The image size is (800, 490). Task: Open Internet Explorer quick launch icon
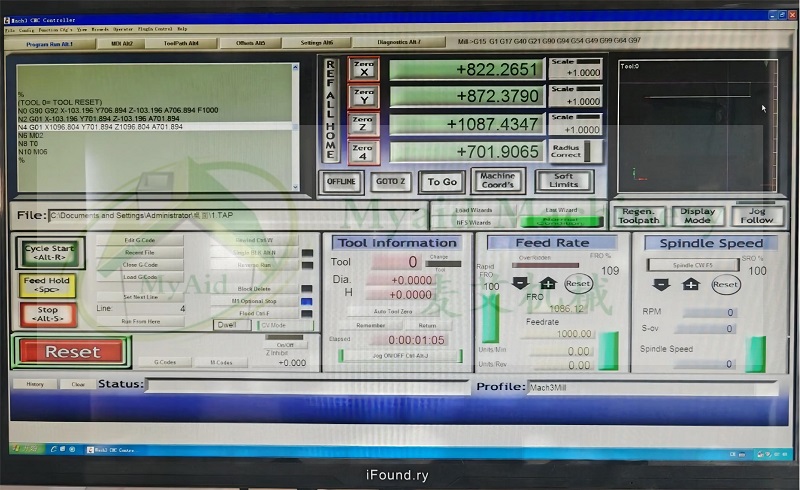[x=53, y=449]
